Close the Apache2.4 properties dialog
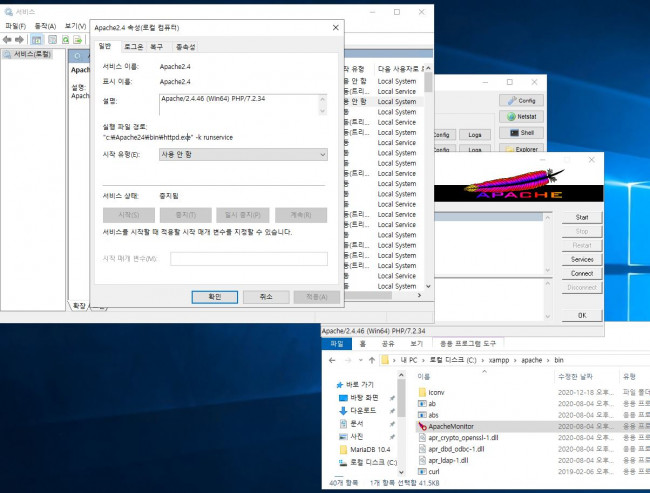This screenshot has width=650, height=493. pyautogui.click(x=335, y=28)
